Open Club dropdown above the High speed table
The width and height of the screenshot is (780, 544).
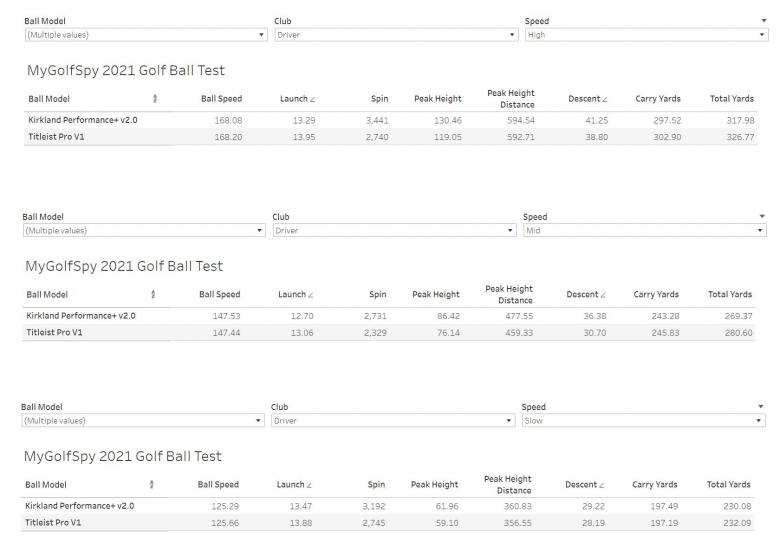[395, 35]
